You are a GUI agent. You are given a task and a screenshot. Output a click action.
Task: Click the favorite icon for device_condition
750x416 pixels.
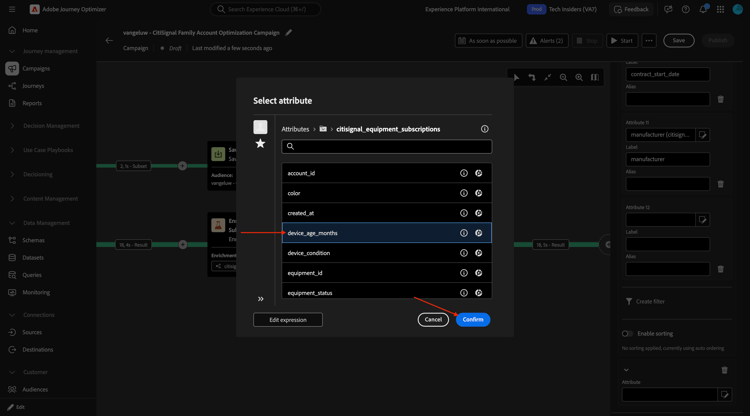[x=478, y=253]
